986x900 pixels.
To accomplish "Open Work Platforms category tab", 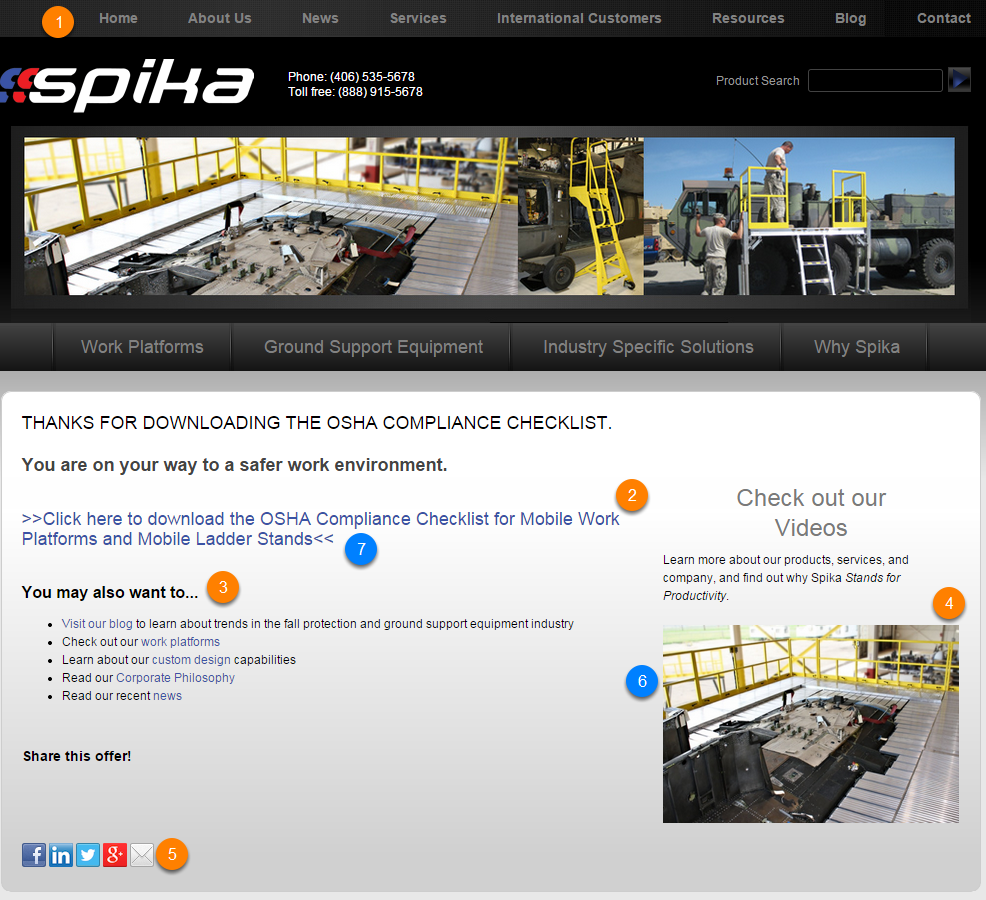I will (x=142, y=347).
